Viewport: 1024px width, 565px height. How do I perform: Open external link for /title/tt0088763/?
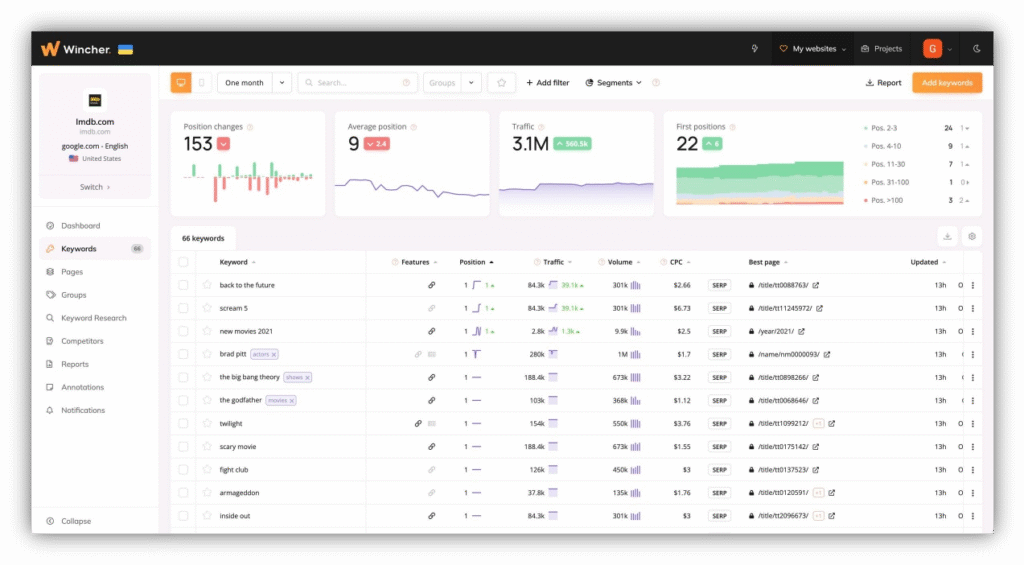pyautogui.click(x=816, y=285)
